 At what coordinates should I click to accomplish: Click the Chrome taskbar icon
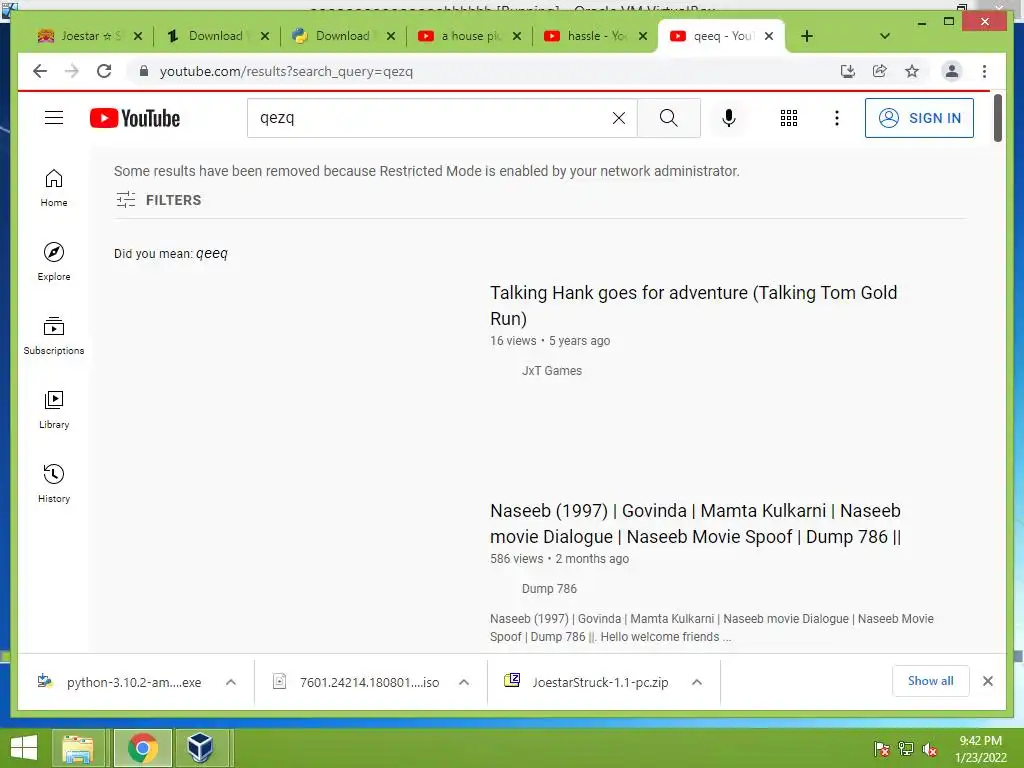click(142, 748)
